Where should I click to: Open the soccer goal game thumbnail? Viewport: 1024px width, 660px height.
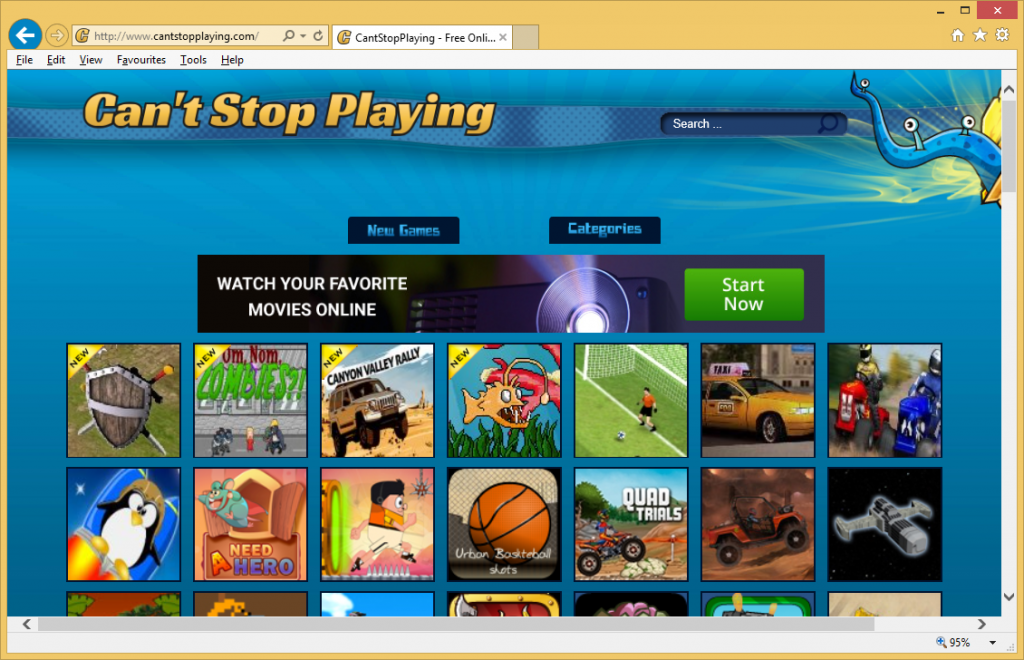[x=631, y=400]
